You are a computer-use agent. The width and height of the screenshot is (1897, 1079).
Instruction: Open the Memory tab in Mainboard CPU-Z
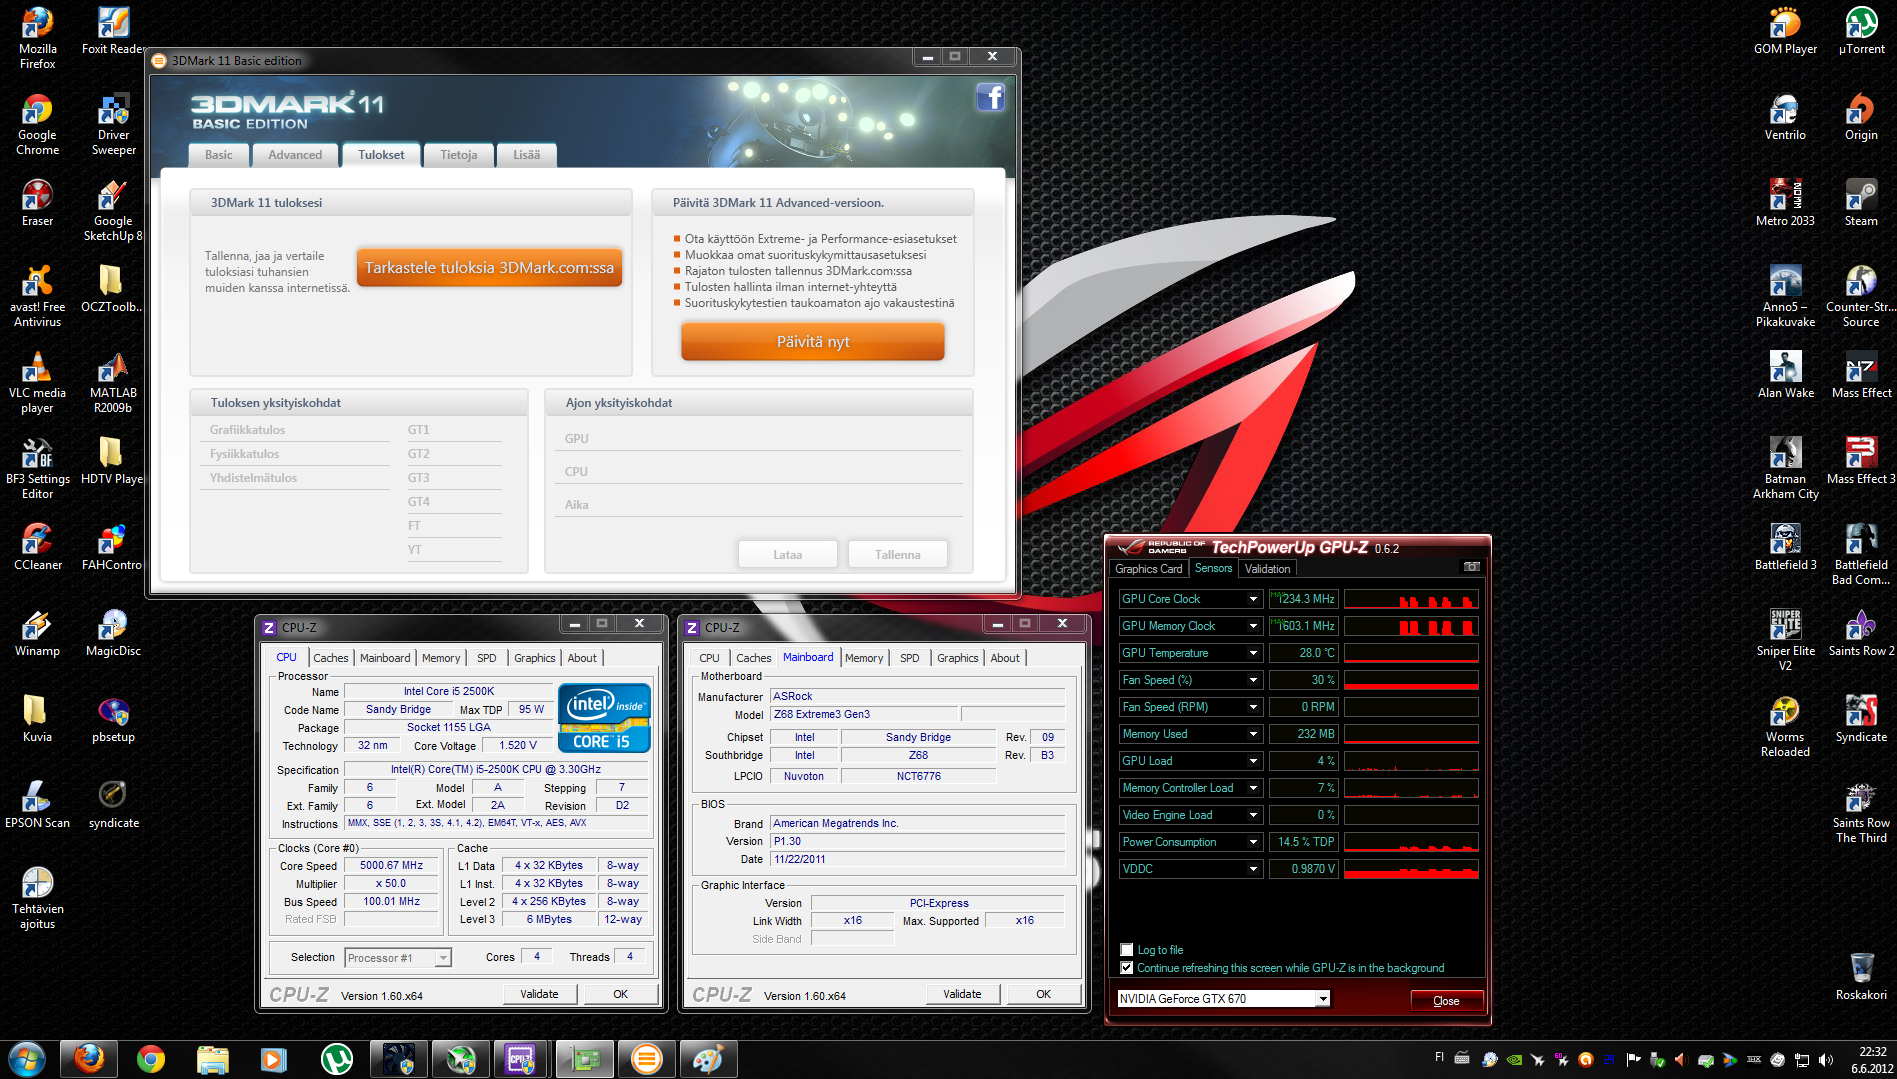coord(864,658)
